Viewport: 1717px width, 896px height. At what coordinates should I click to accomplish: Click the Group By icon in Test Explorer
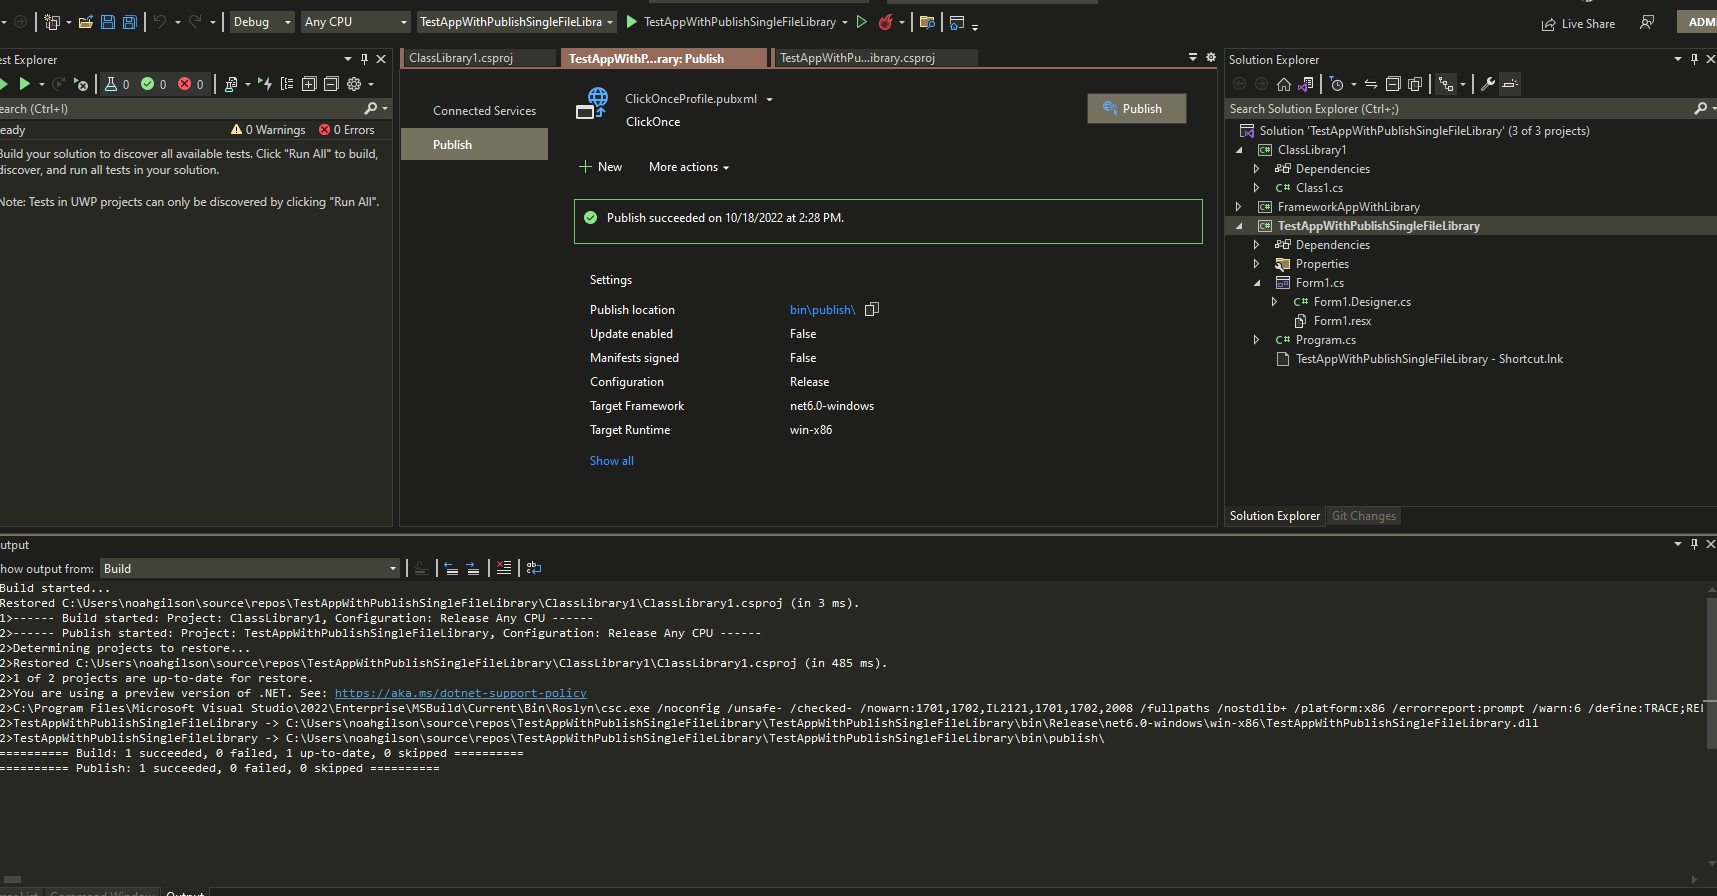[287, 84]
